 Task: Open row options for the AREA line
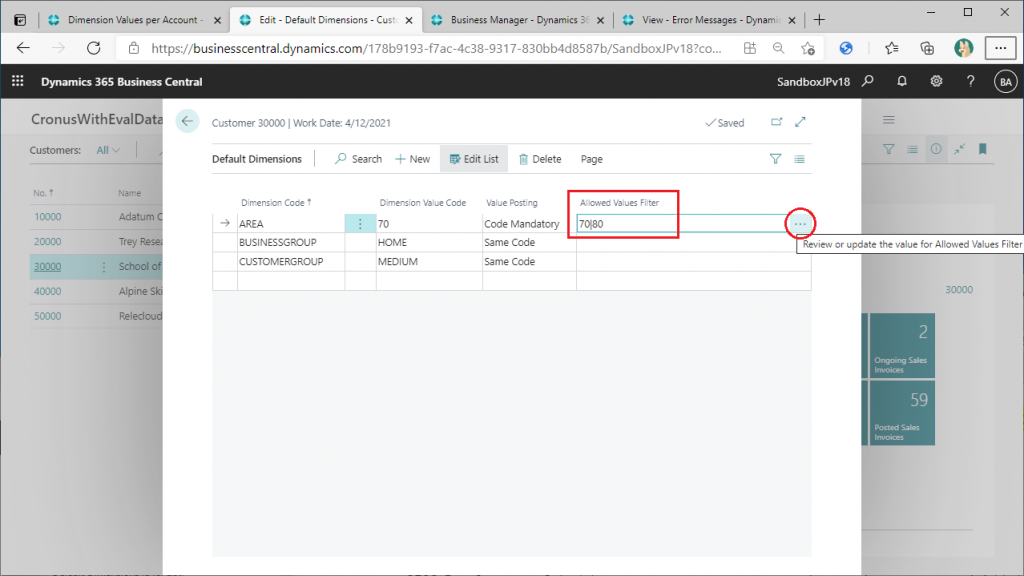360,223
